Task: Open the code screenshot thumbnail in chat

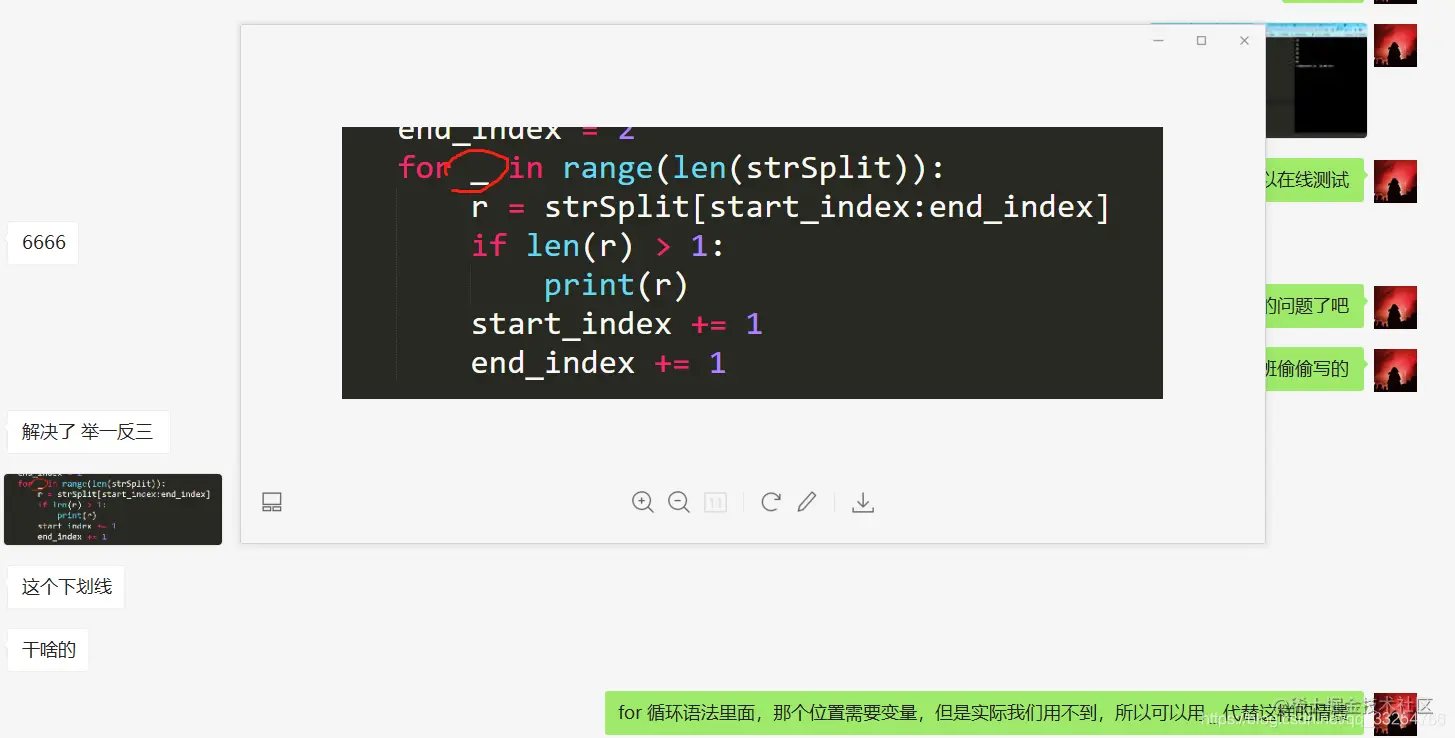Action: click(x=113, y=509)
